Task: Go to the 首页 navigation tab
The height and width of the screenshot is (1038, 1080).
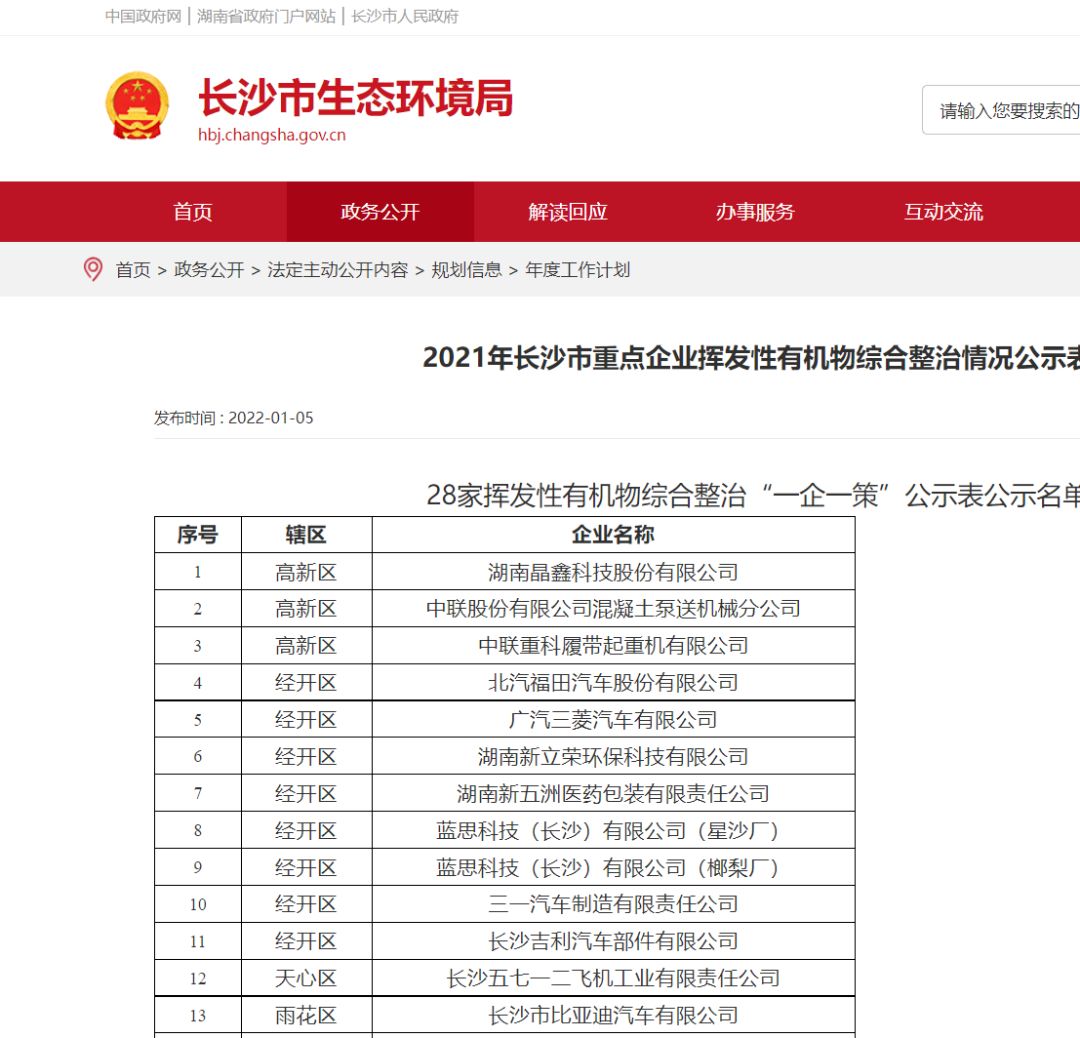Action: point(193,211)
